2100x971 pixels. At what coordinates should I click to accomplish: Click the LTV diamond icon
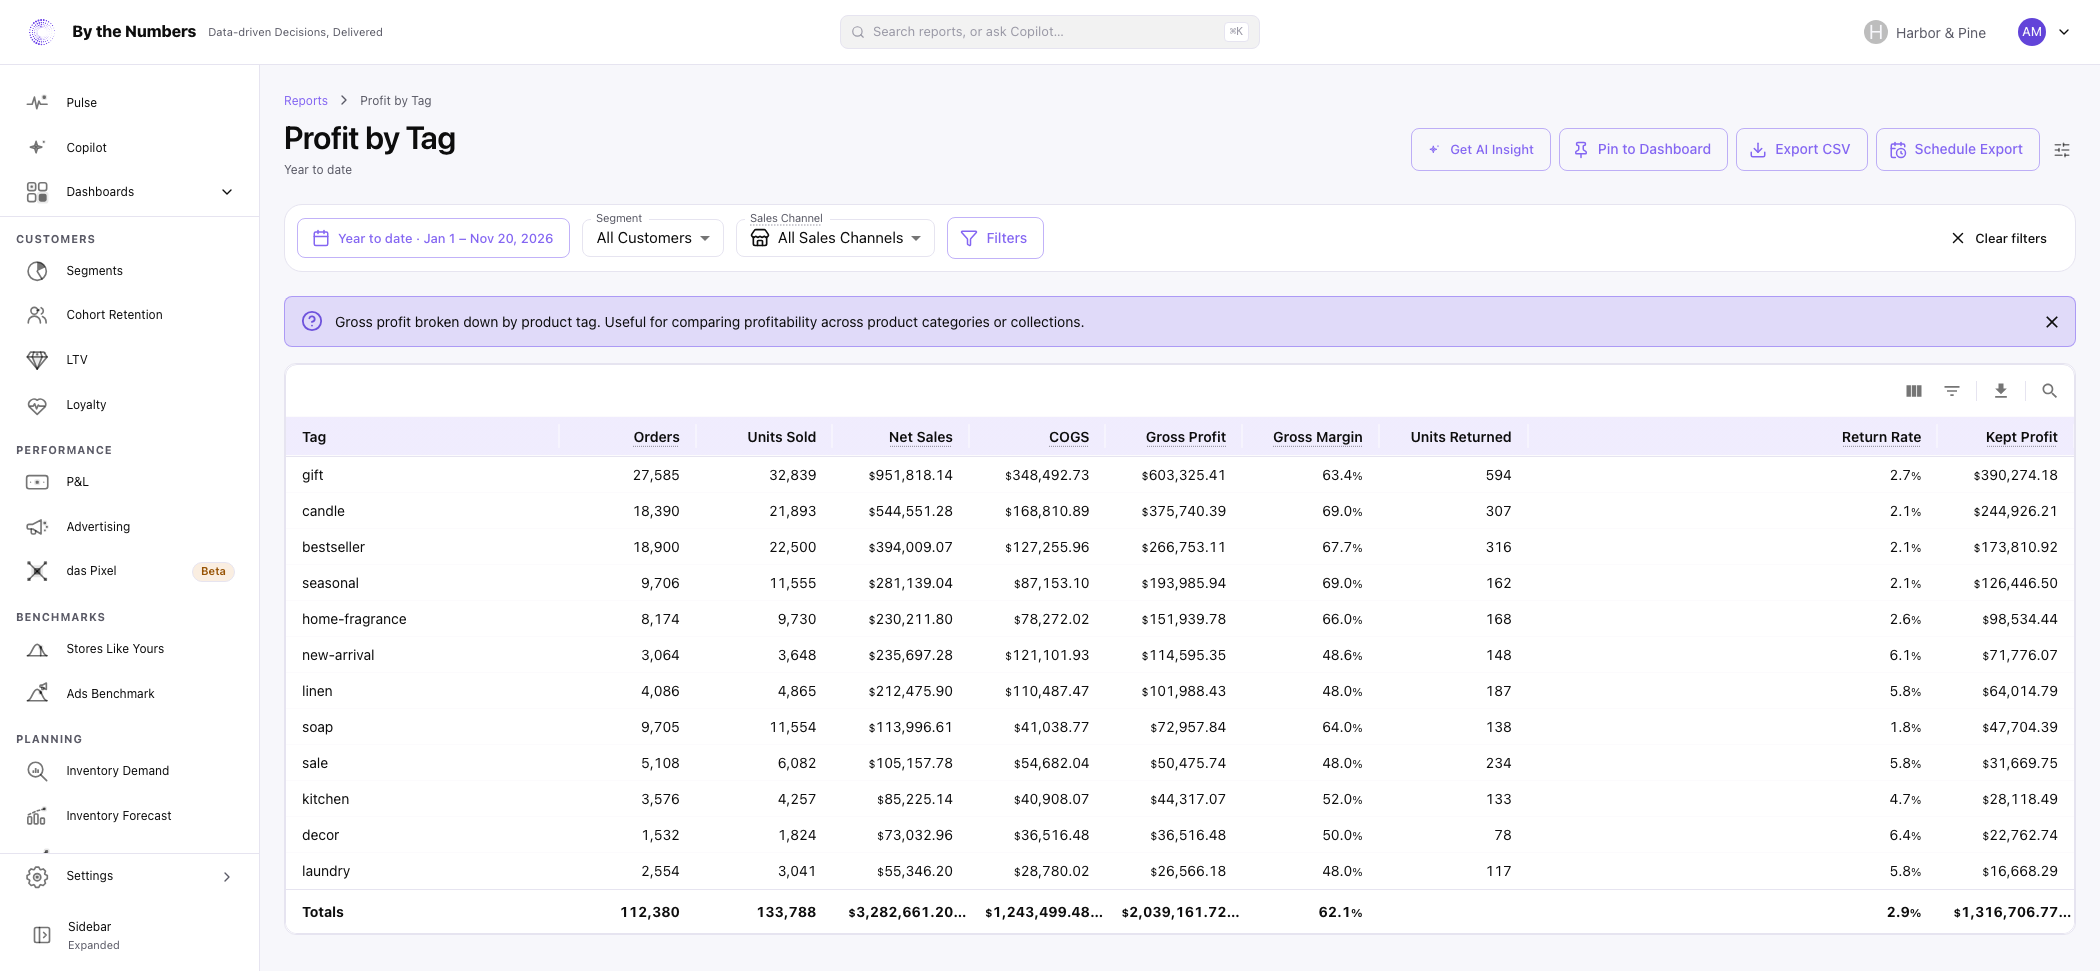(37, 360)
